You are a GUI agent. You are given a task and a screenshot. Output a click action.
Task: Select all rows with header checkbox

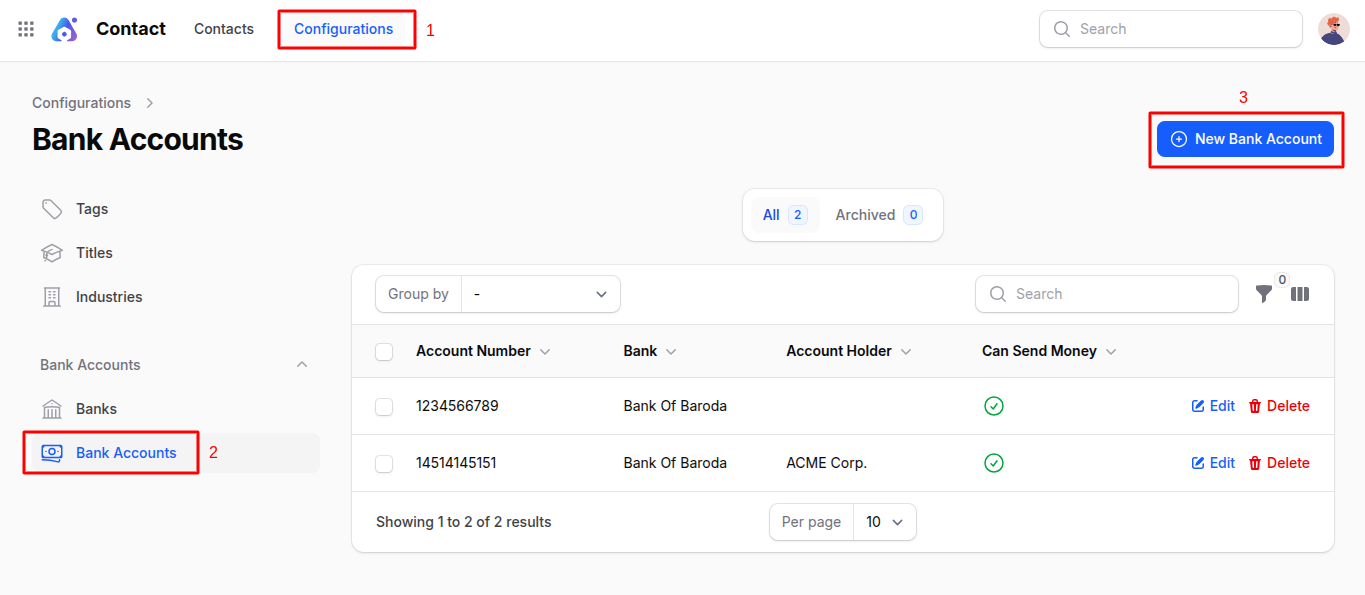(384, 351)
